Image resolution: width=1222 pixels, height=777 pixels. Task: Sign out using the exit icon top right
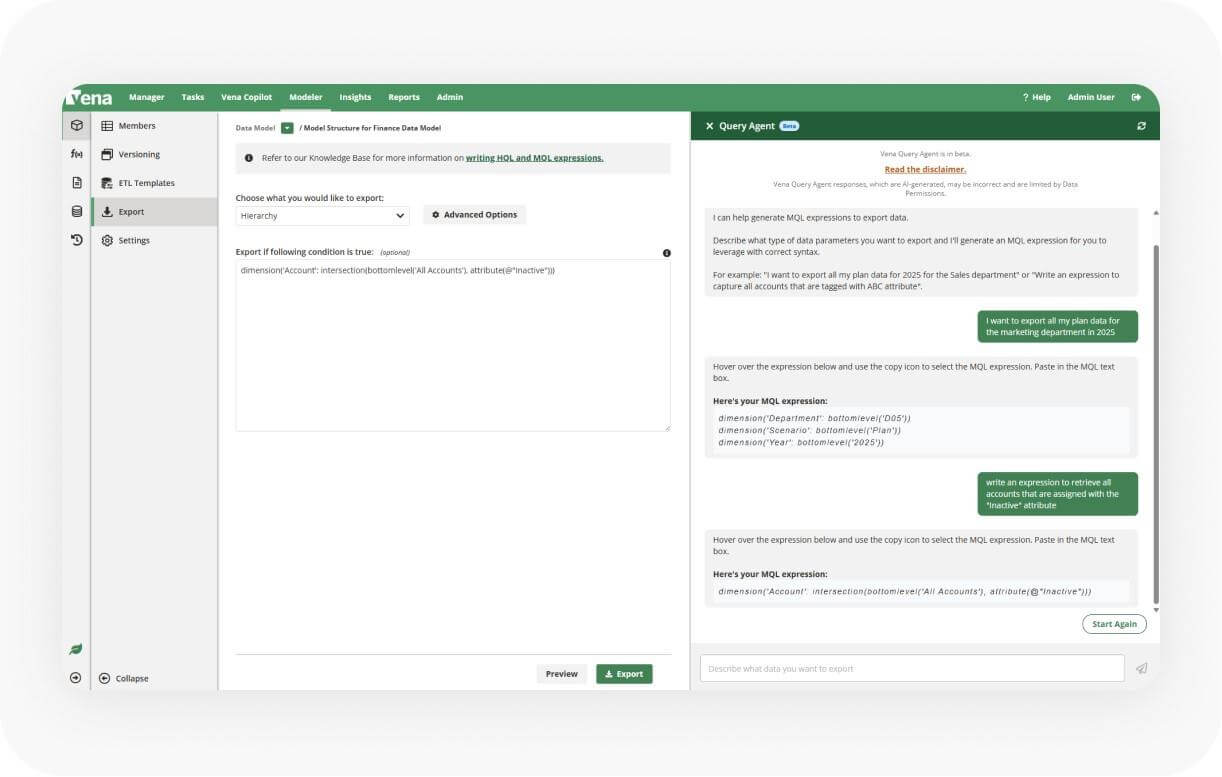1136,97
